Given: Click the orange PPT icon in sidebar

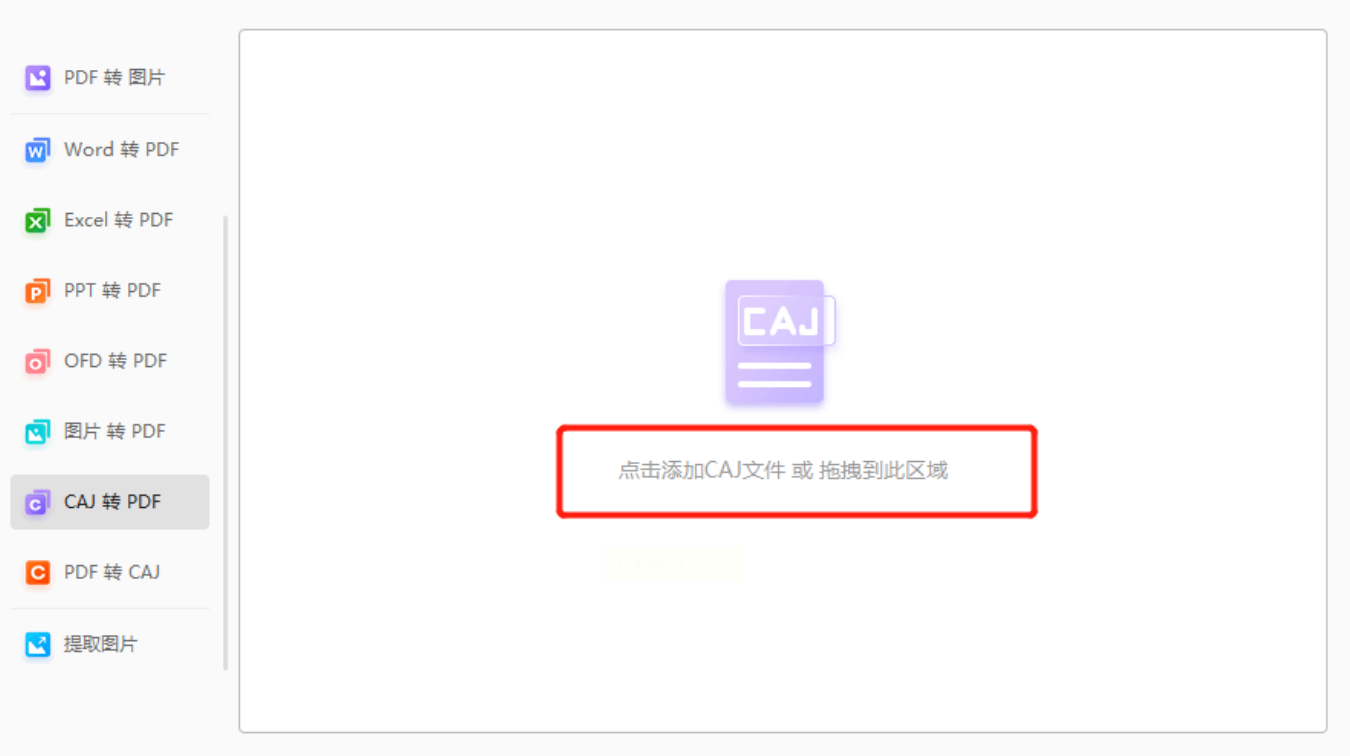Looking at the screenshot, I should [37, 291].
